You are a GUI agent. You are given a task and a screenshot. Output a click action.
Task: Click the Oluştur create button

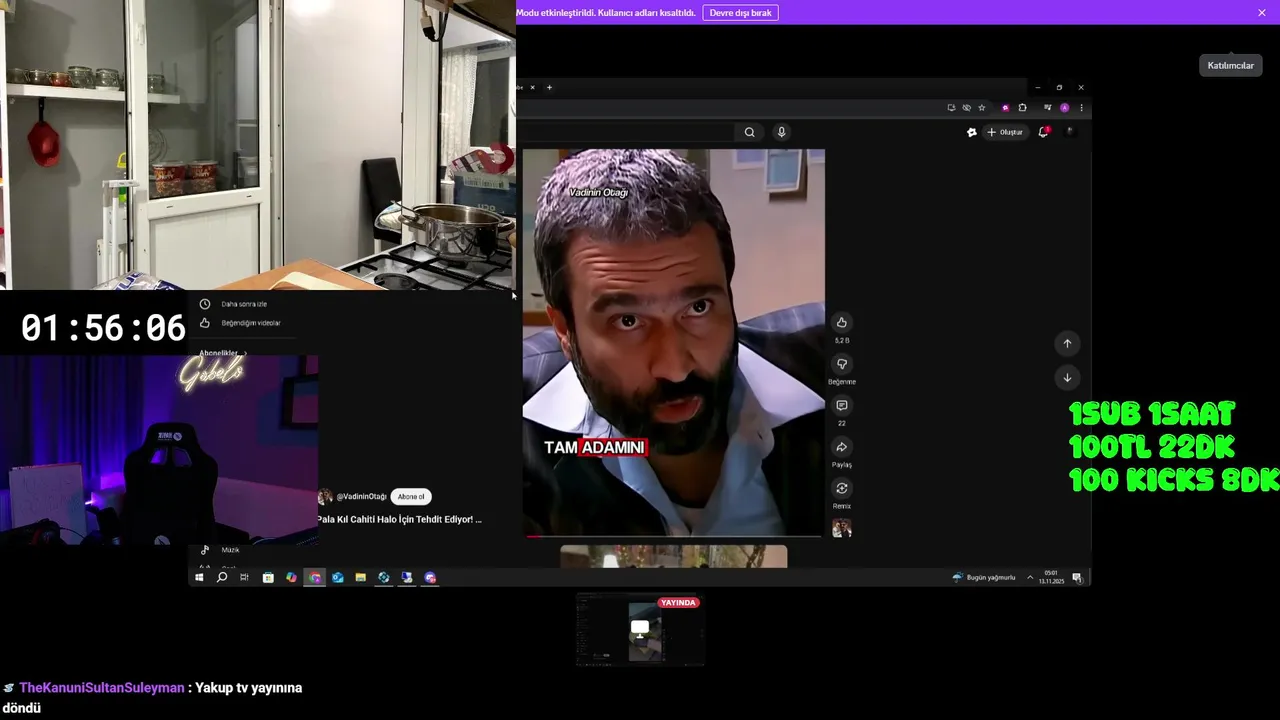[x=1005, y=132]
